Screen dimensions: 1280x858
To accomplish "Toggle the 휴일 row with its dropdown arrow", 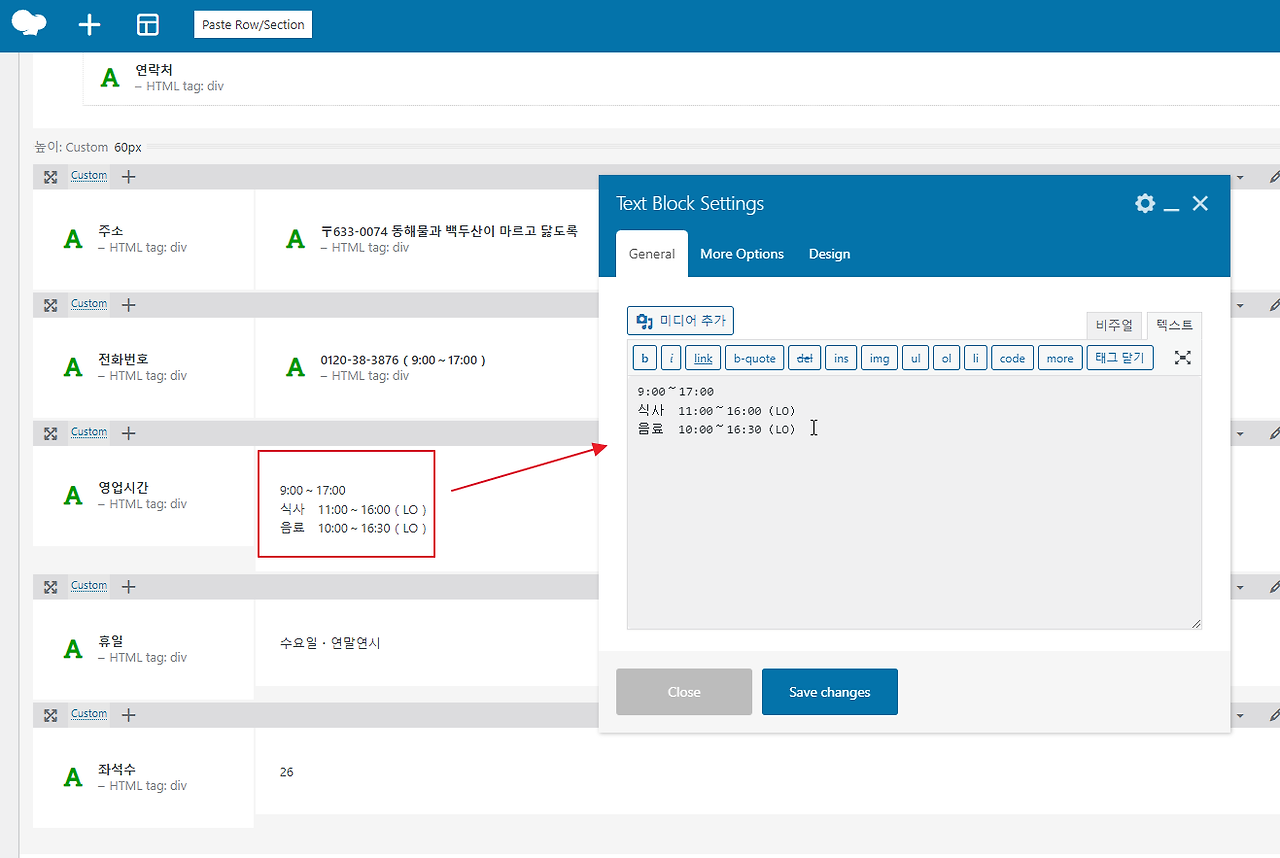I will tap(1241, 588).
